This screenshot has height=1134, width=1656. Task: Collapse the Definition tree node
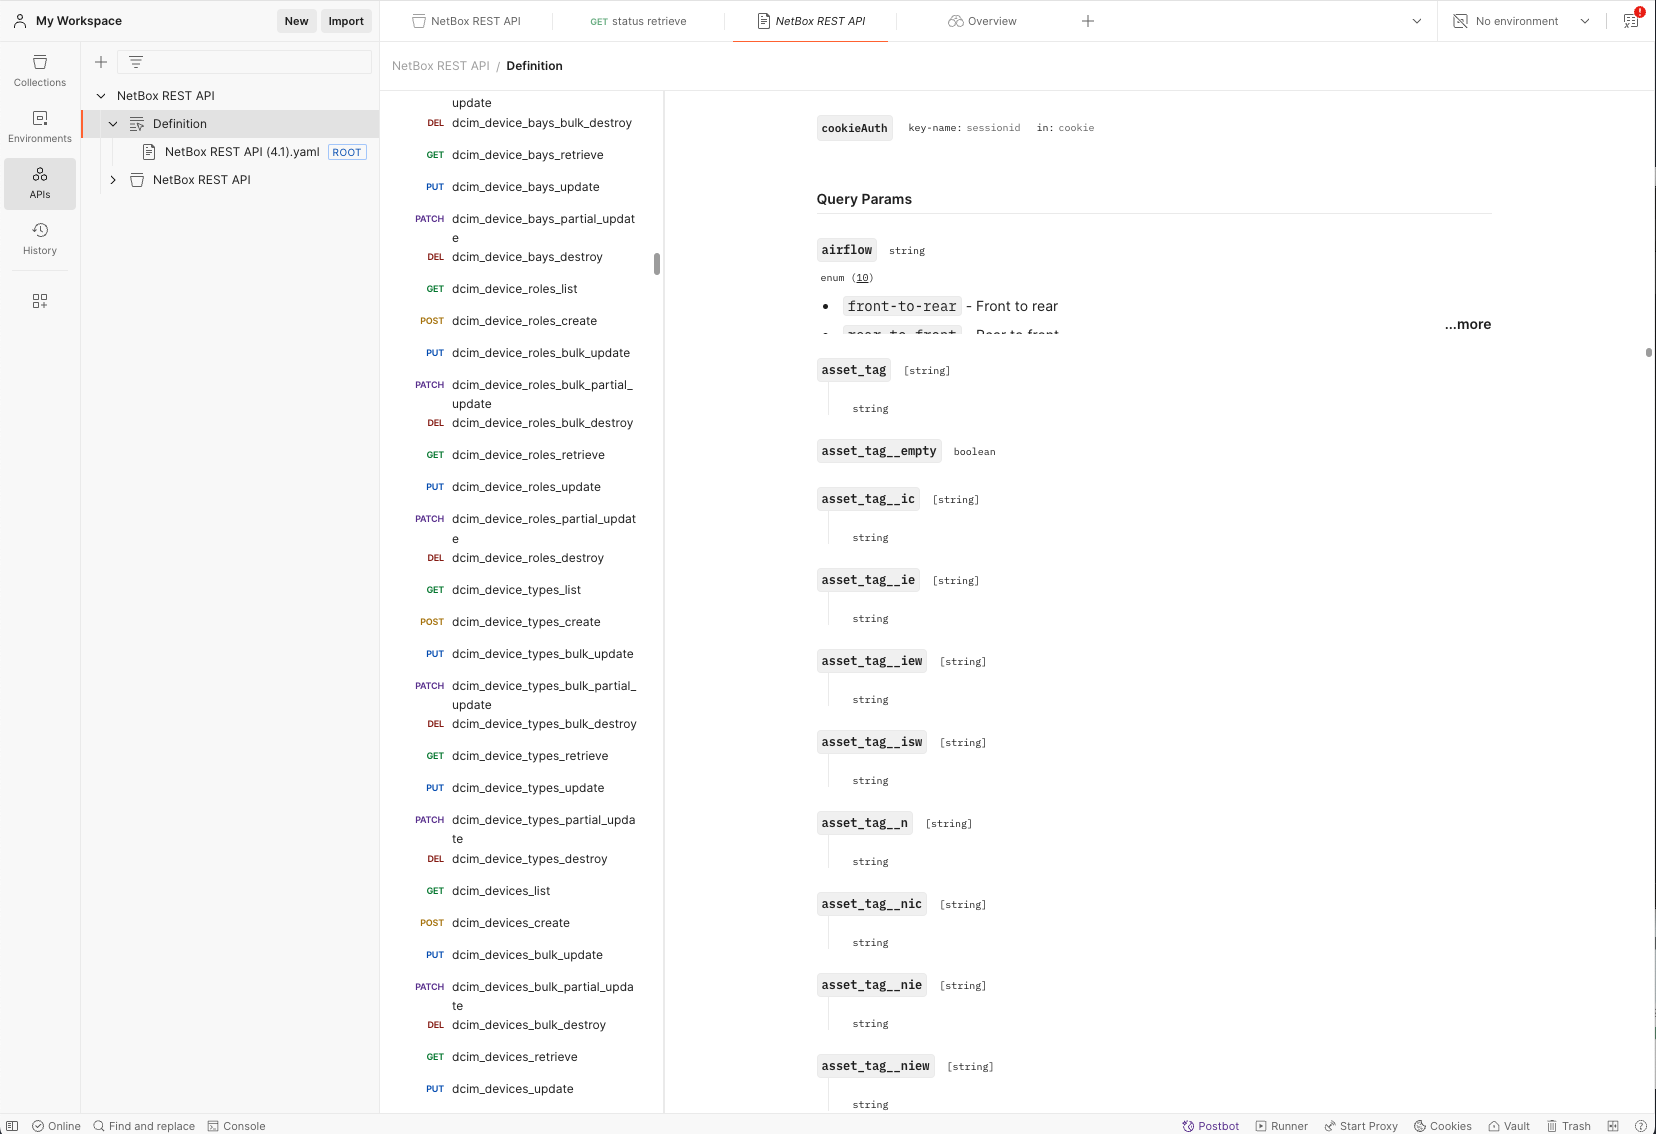pyautogui.click(x=113, y=124)
